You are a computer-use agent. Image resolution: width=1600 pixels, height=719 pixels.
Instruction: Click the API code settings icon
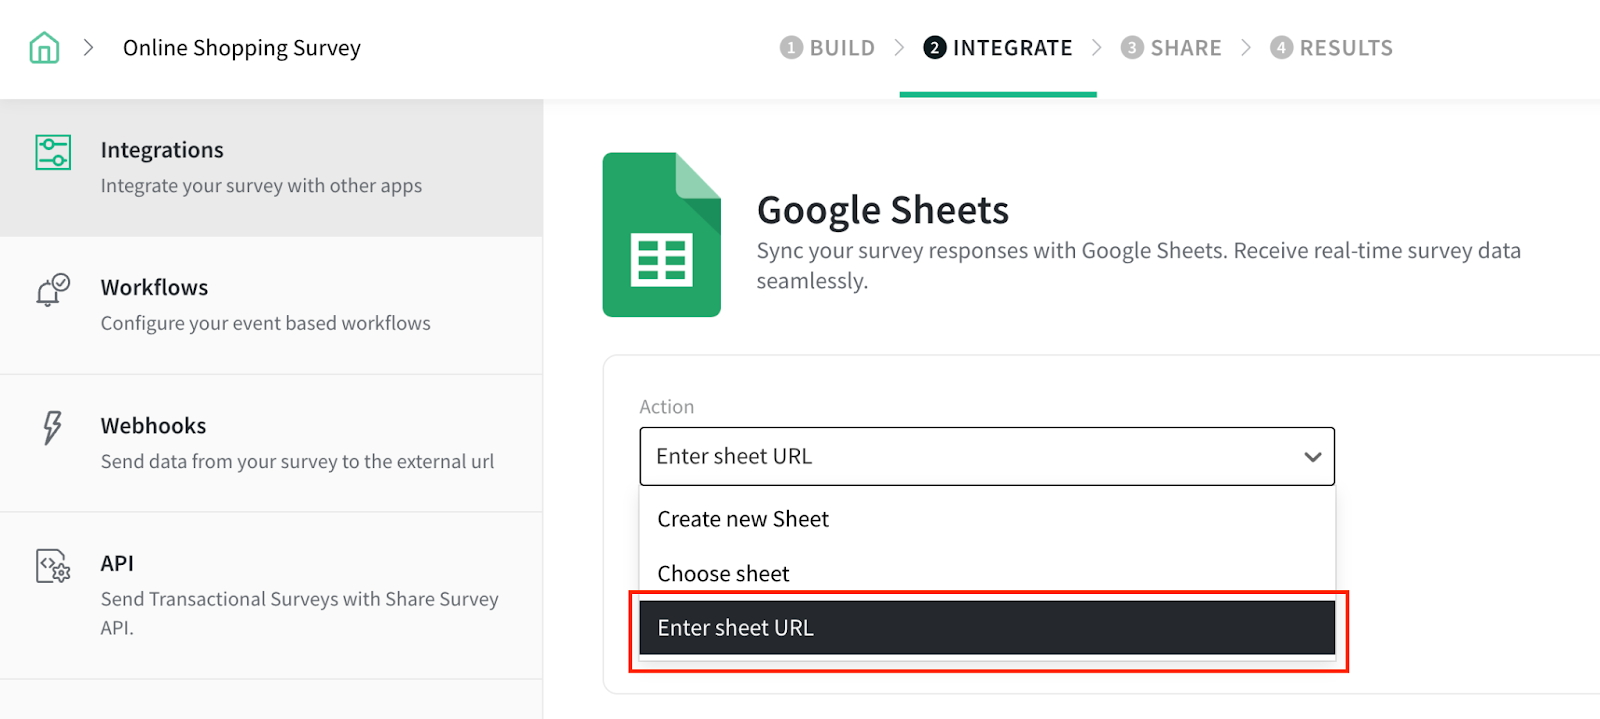click(53, 566)
